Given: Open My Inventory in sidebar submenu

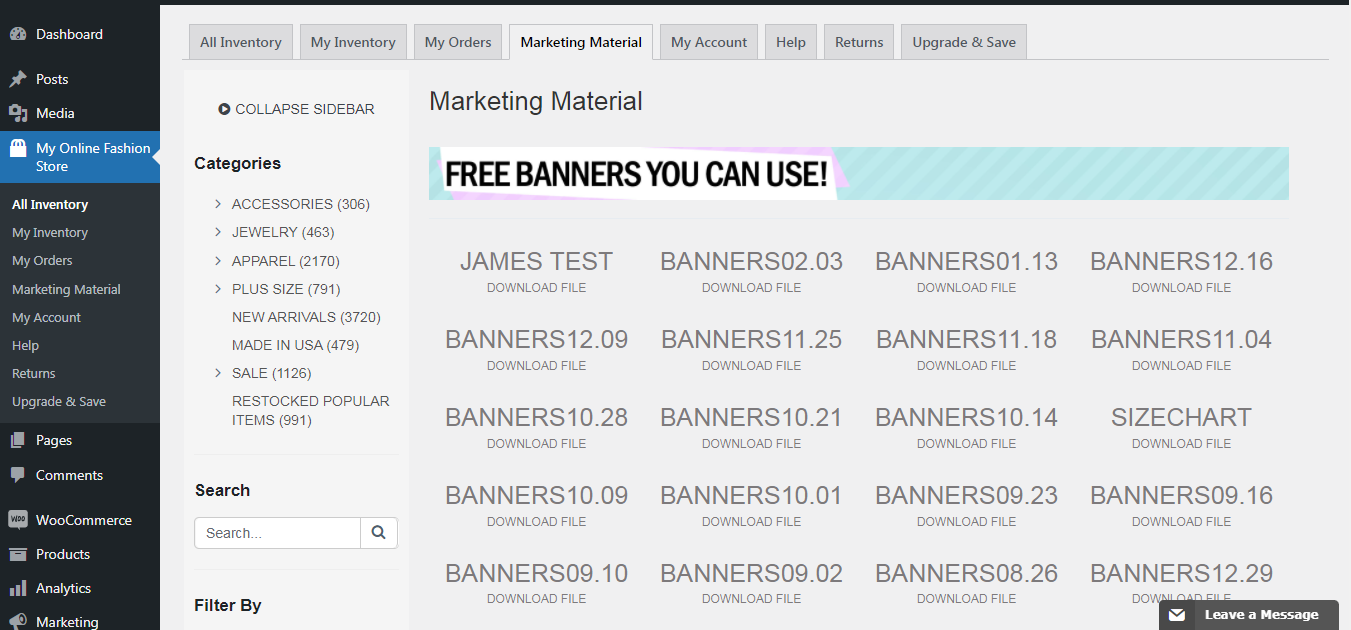Looking at the screenshot, I should pos(50,232).
